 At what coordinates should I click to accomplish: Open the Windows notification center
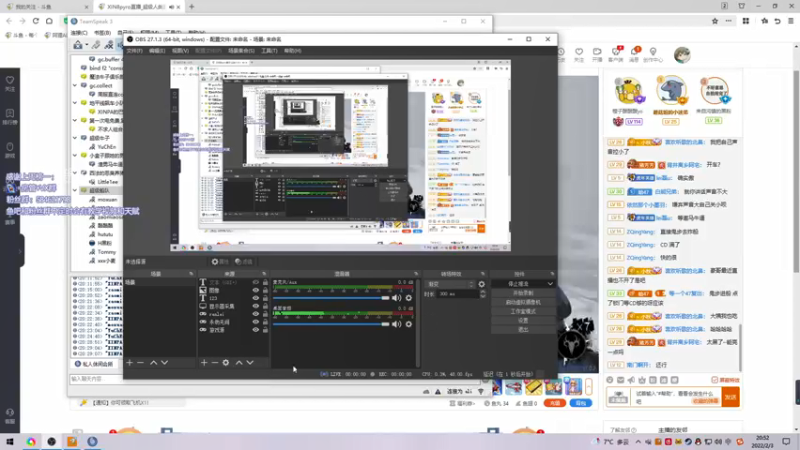pyautogui.click(x=786, y=441)
